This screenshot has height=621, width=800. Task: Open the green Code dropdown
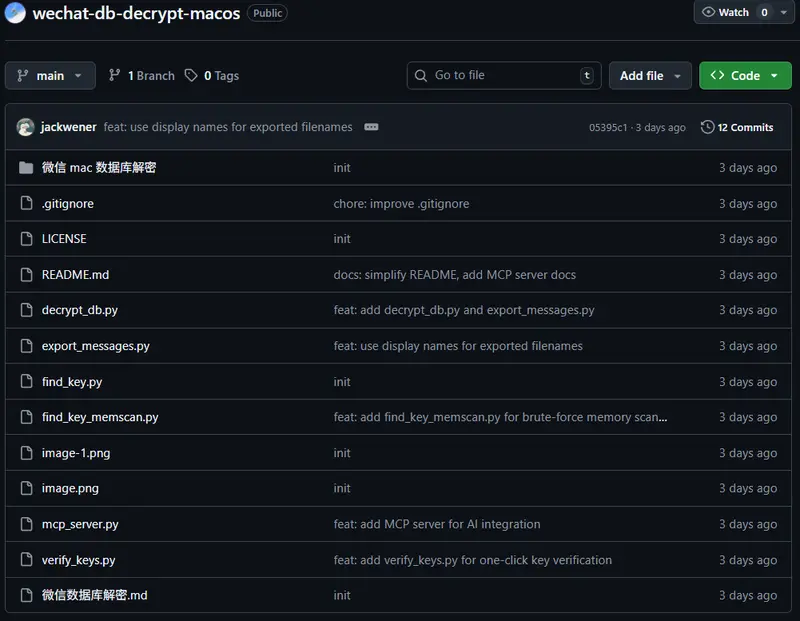pyautogui.click(x=745, y=75)
